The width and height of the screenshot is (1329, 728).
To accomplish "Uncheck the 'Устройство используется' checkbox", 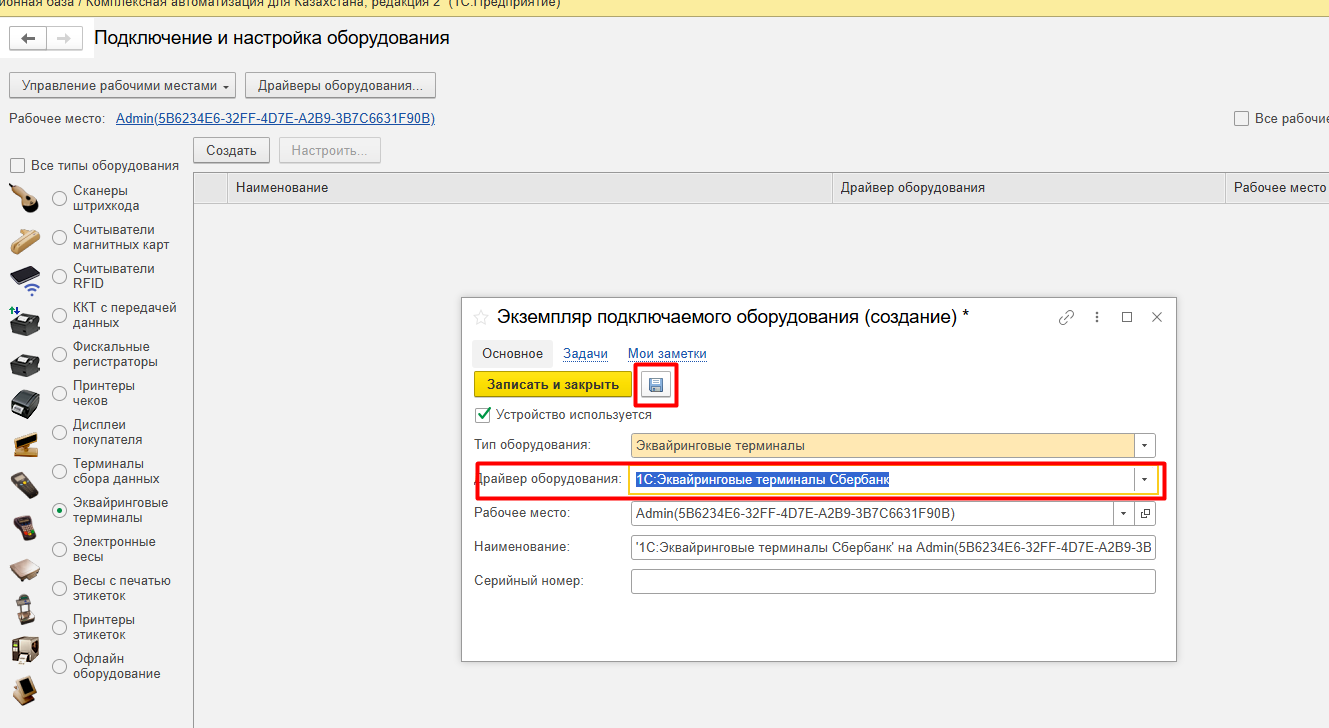I will point(483,414).
